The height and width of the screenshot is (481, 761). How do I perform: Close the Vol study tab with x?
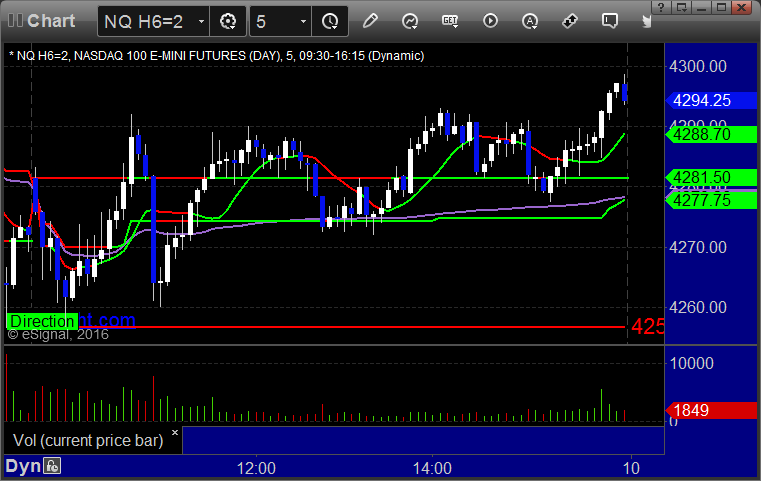point(175,432)
